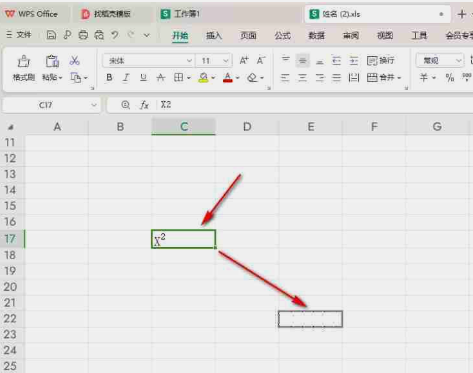Open the 公式 ribbon tab
The height and width of the screenshot is (373, 473).
coord(283,35)
